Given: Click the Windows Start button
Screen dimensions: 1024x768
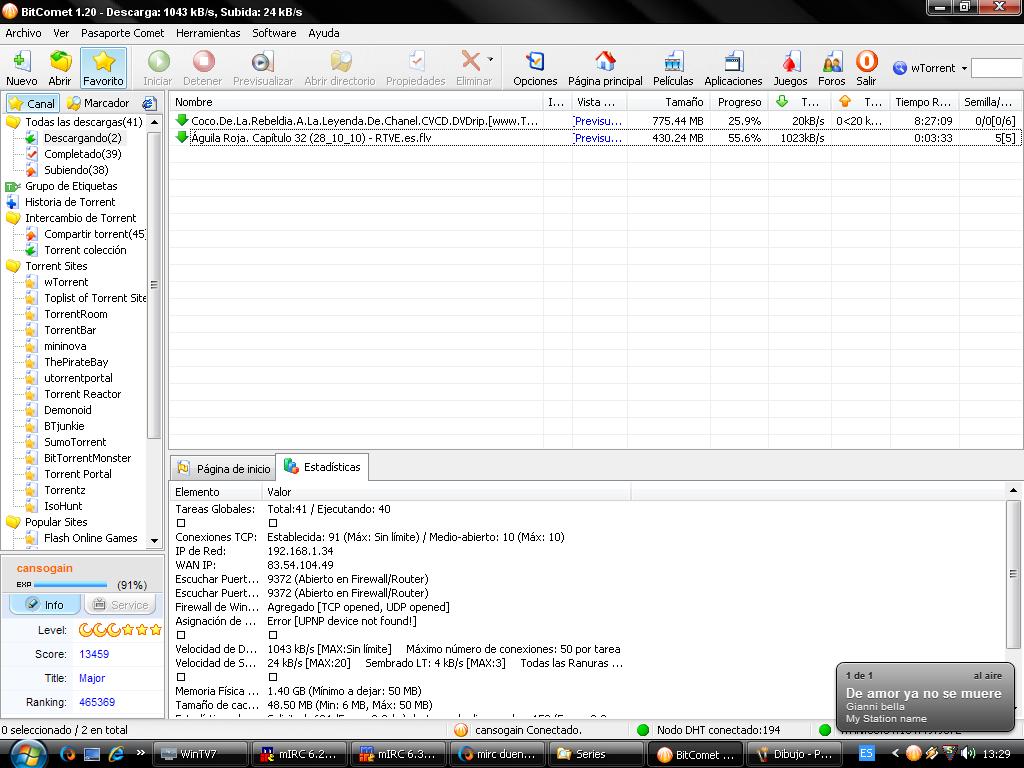Looking at the screenshot, I should click(x=28, y=754).
